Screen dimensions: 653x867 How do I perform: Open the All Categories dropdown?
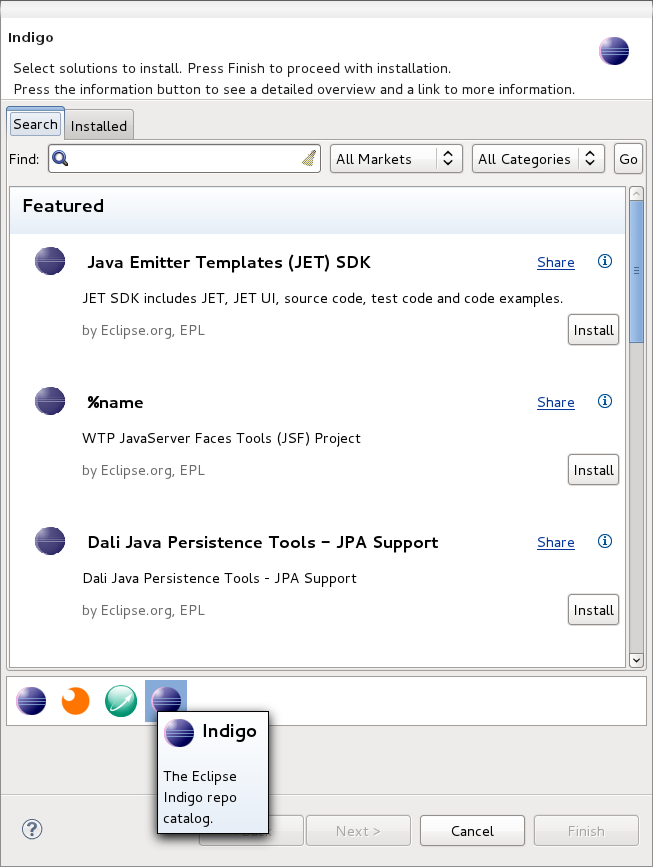click(x=538, y=159)
